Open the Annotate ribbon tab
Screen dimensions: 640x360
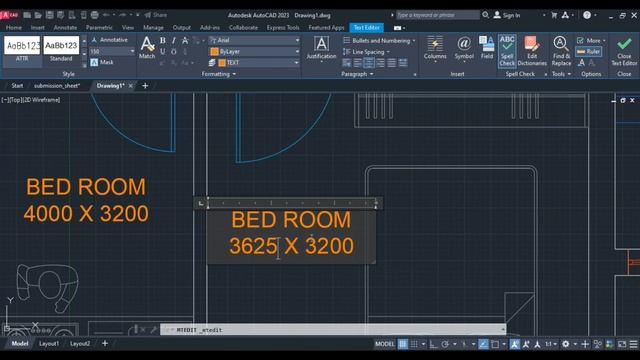pyautogui.click(x=65, y=27)
